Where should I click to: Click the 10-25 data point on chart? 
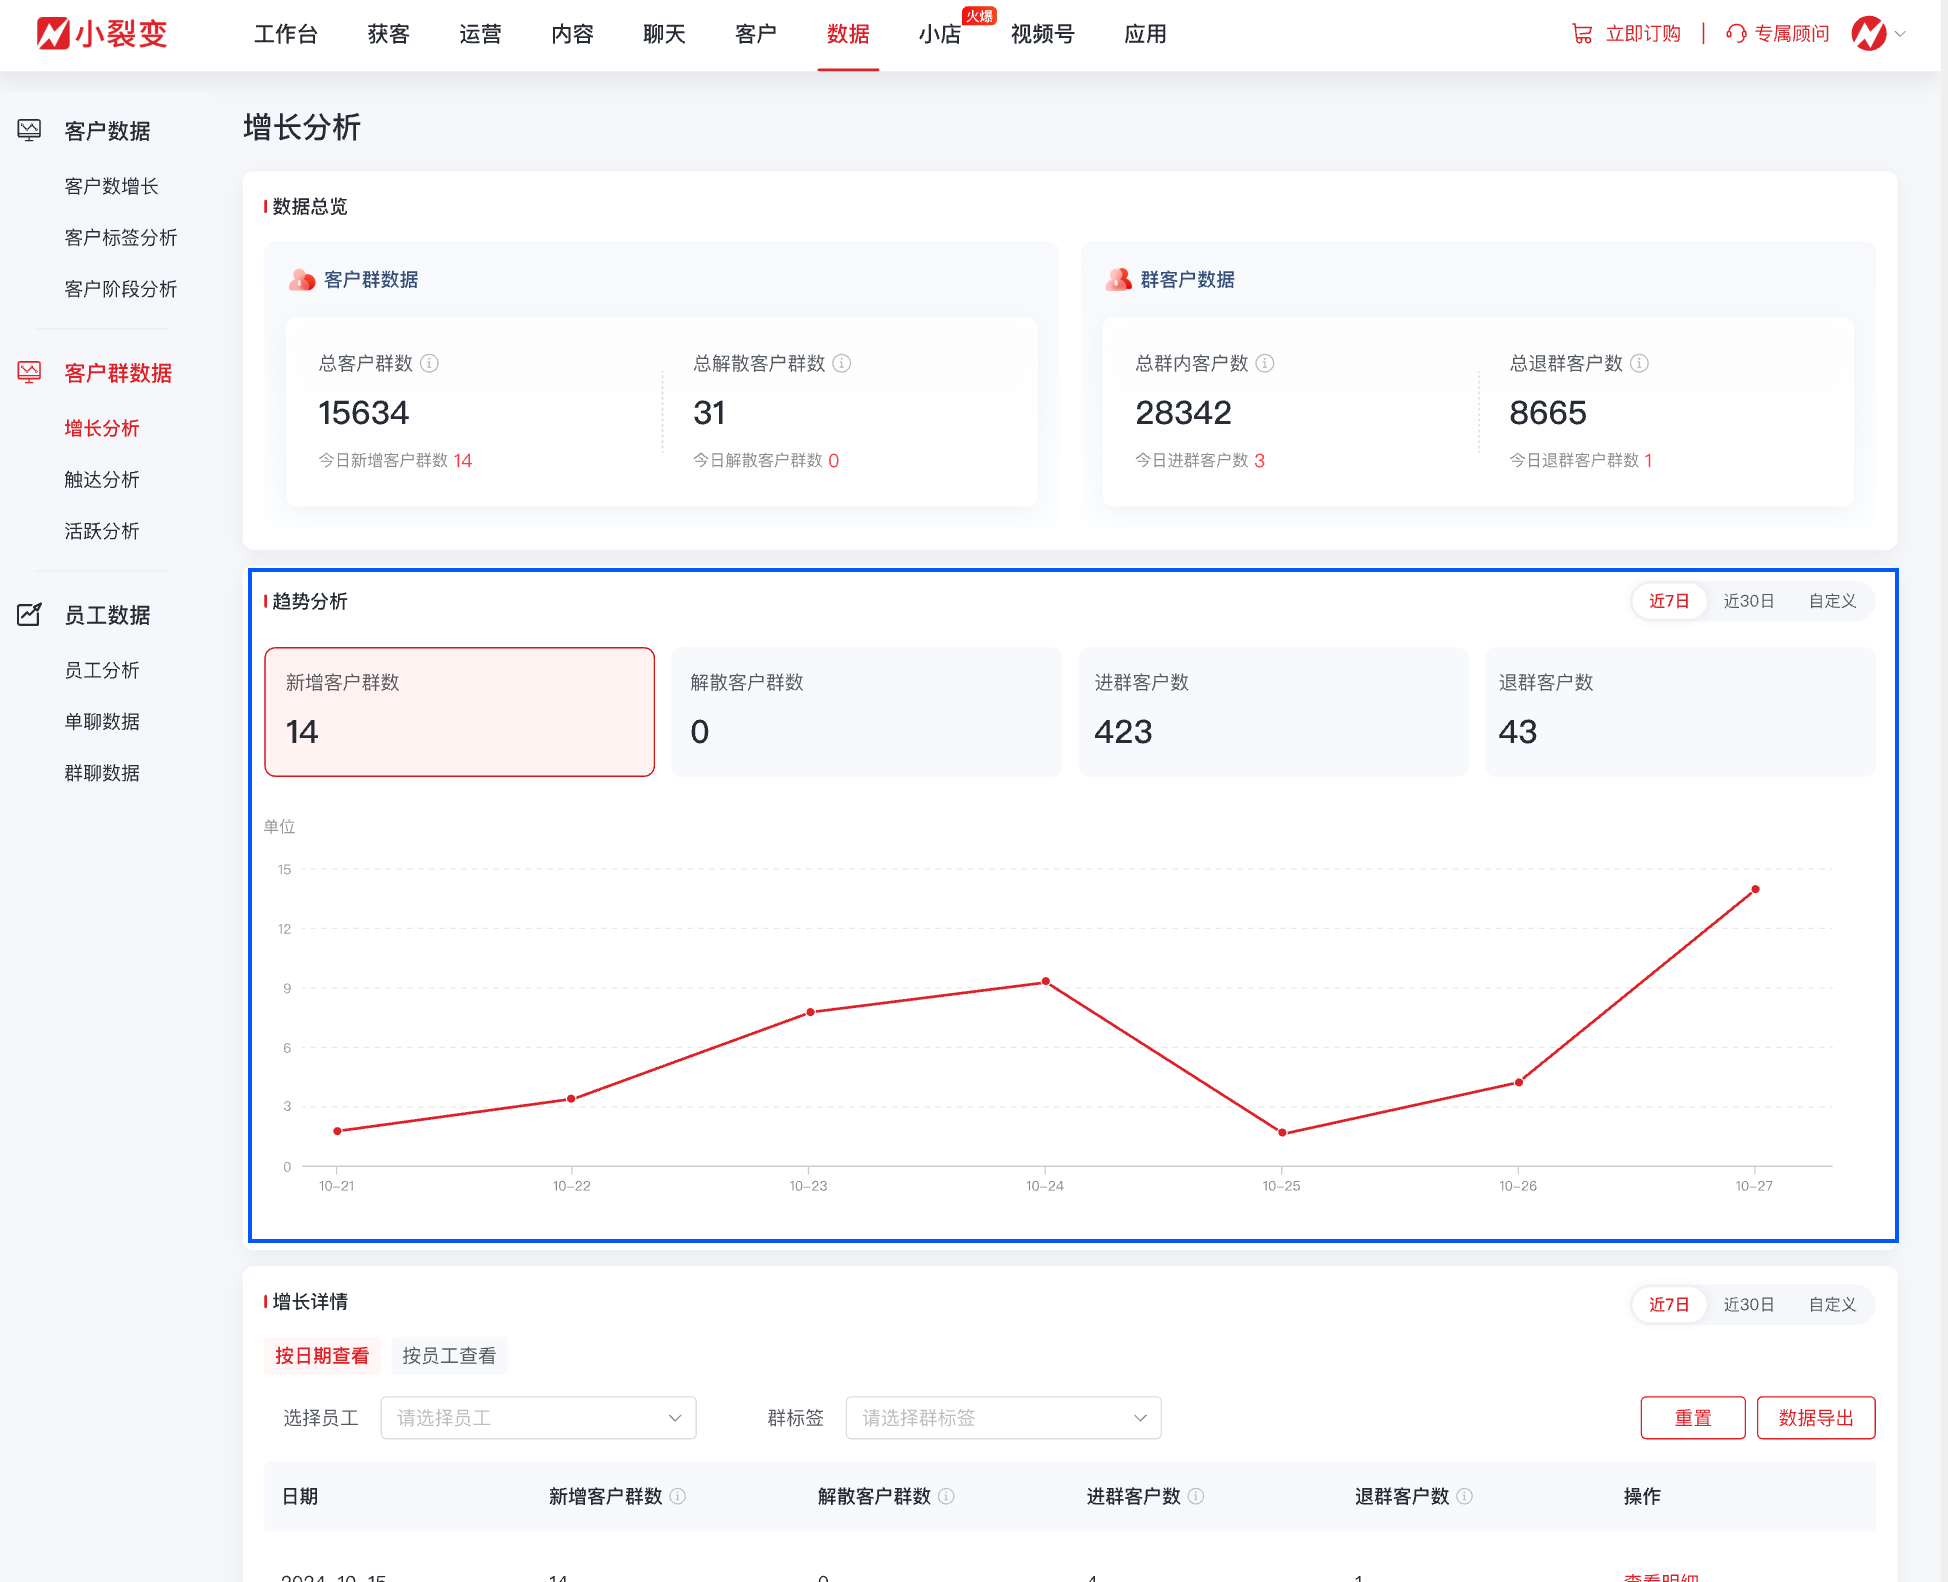(x=1282, y=1132)
